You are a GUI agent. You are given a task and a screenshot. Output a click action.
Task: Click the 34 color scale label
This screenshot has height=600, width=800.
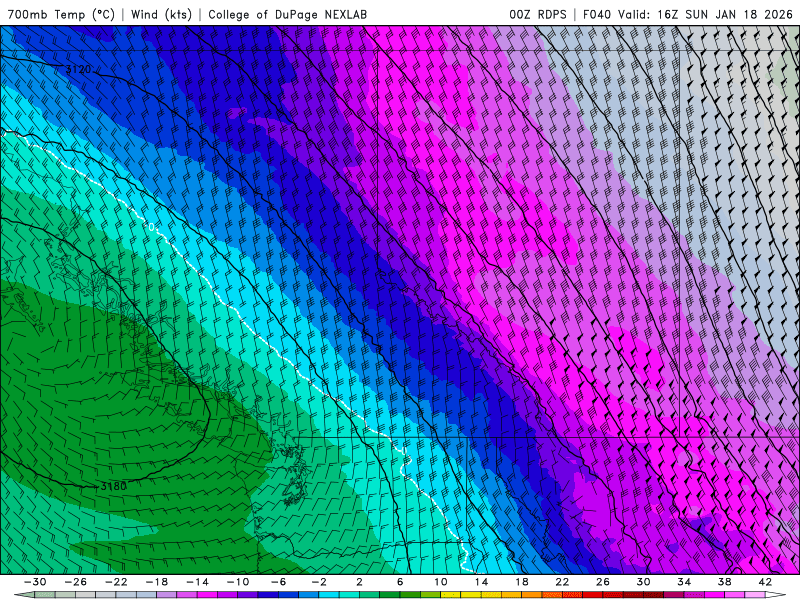pos(684,582)
